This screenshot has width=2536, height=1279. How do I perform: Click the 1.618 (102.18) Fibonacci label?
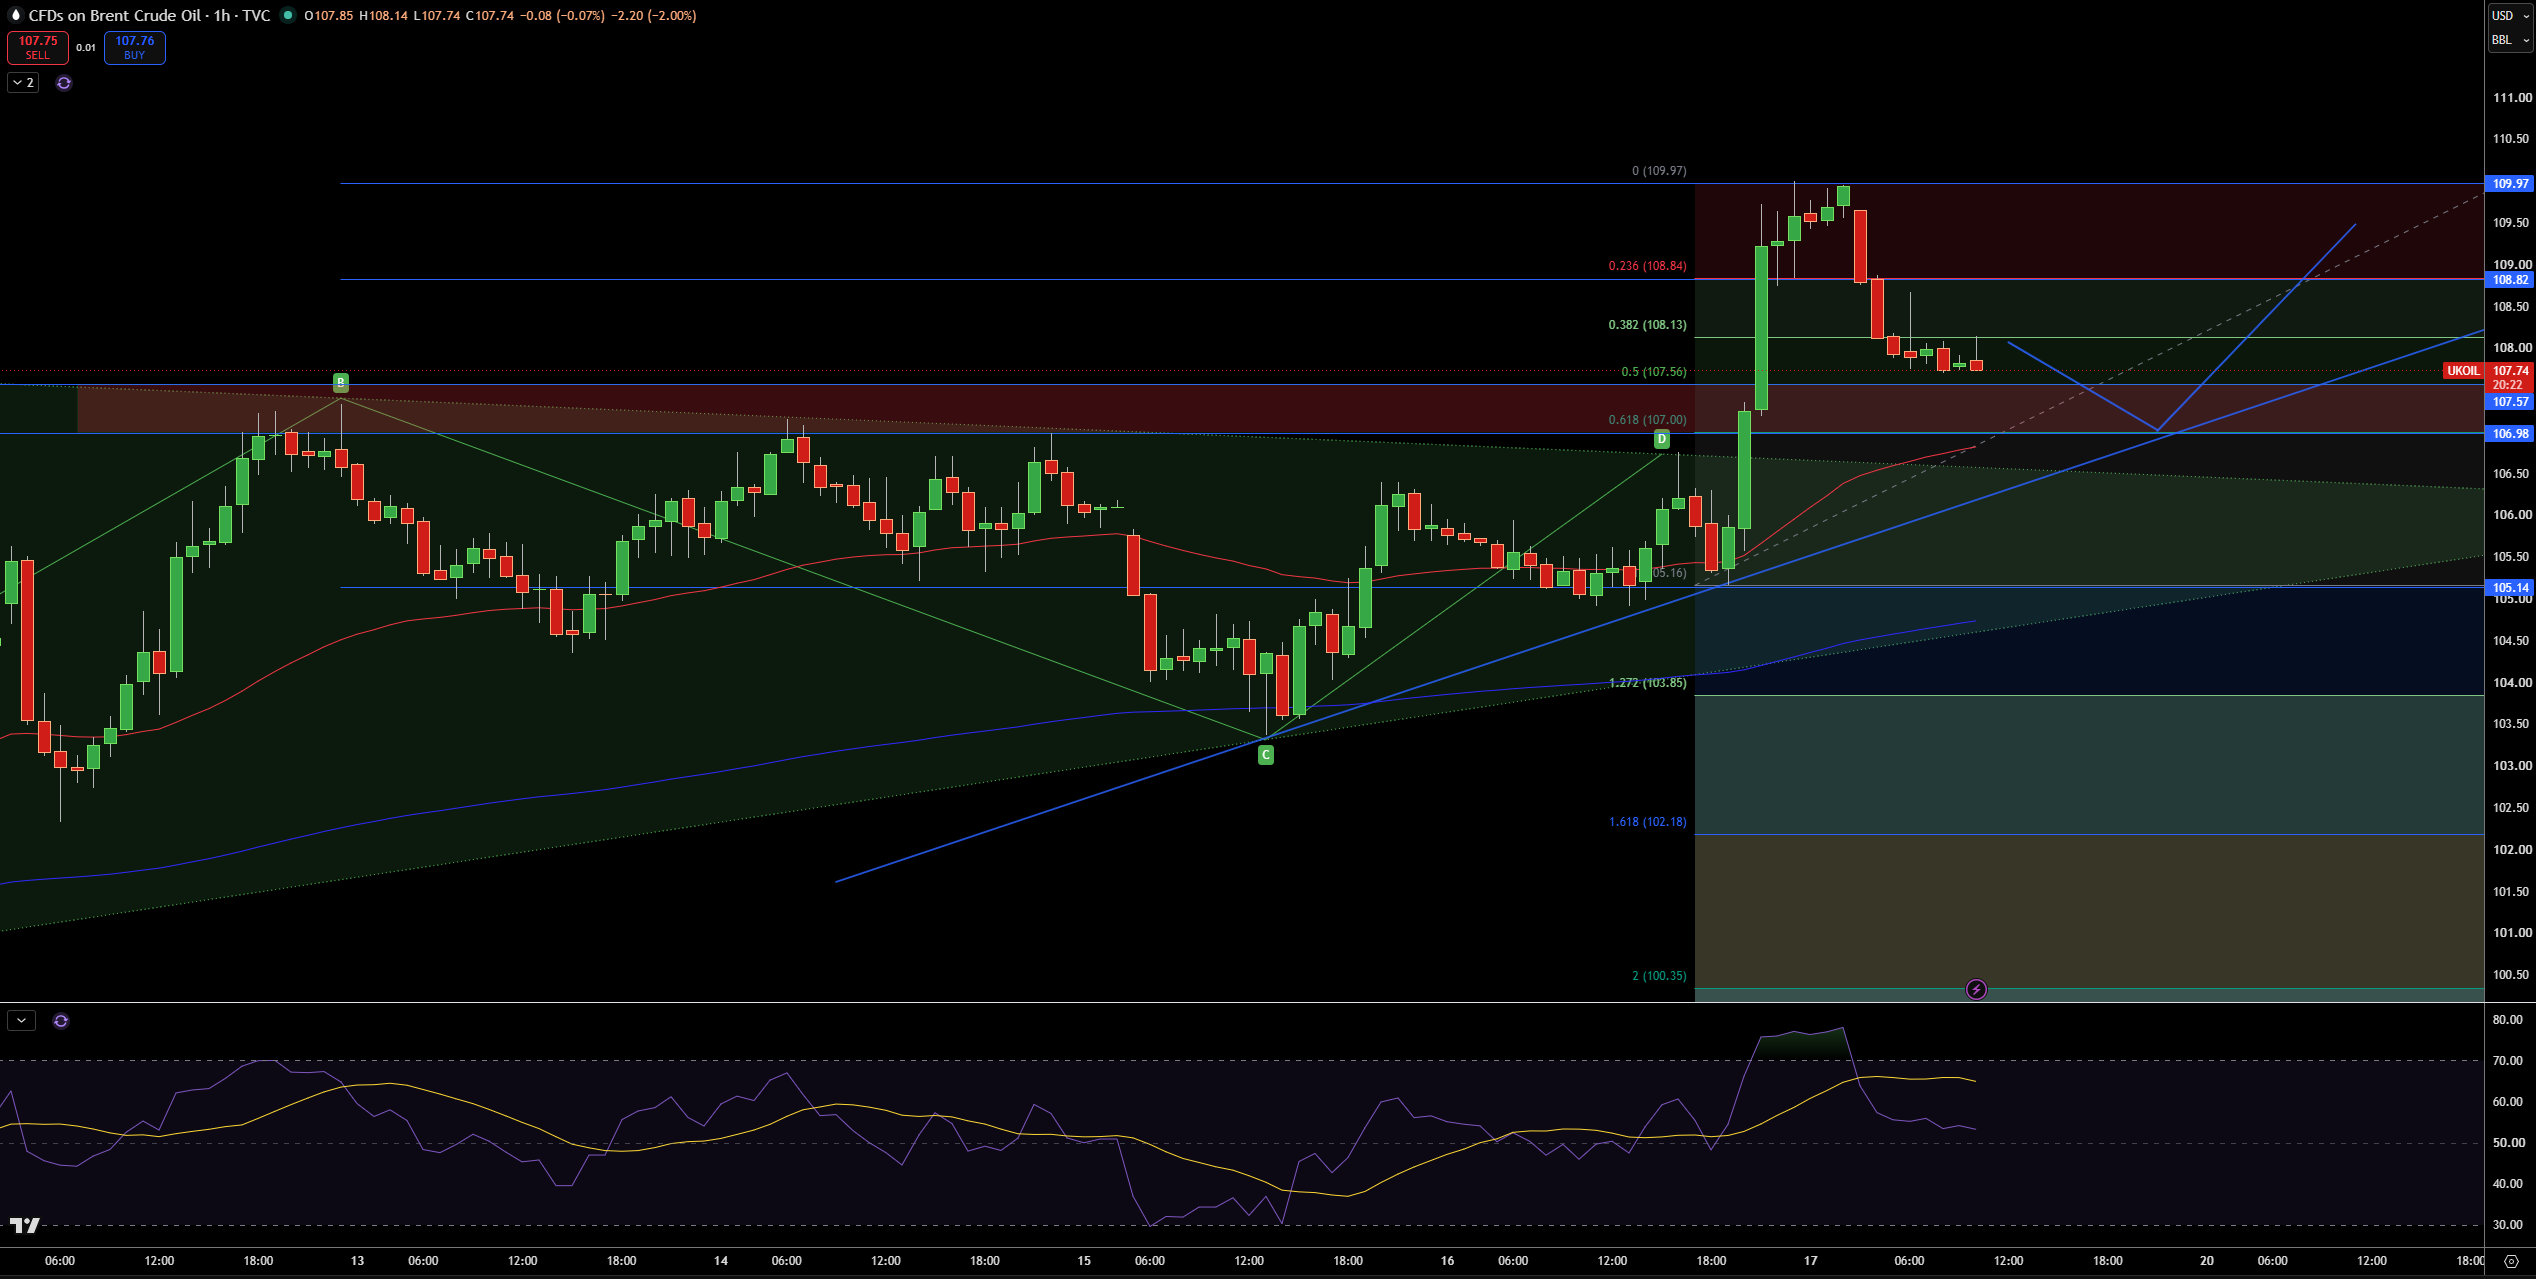1647,822
